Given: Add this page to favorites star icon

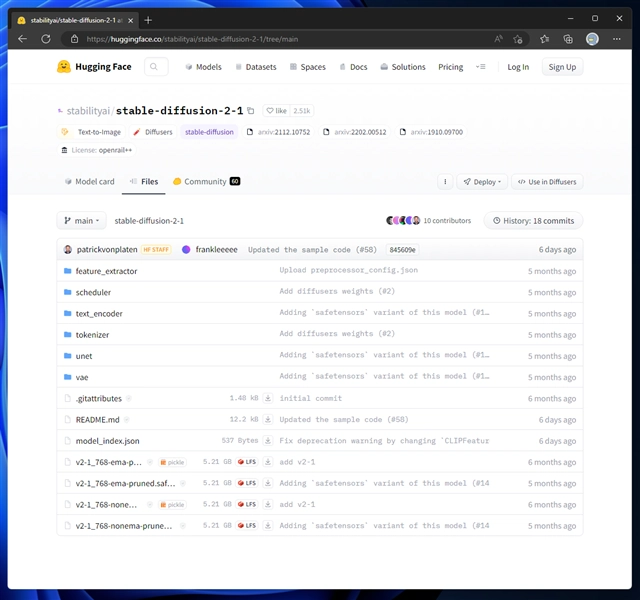Looking at the screenshot, I should (x=518, y=39).
